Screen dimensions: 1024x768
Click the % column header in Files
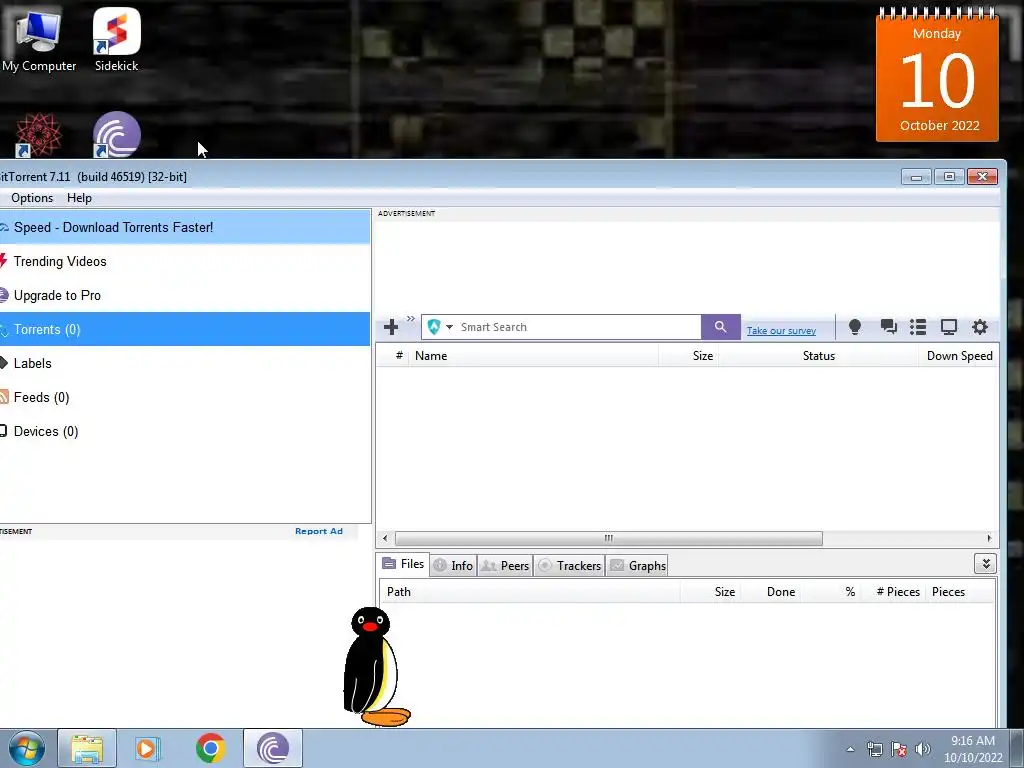click(x=831, y=592)
